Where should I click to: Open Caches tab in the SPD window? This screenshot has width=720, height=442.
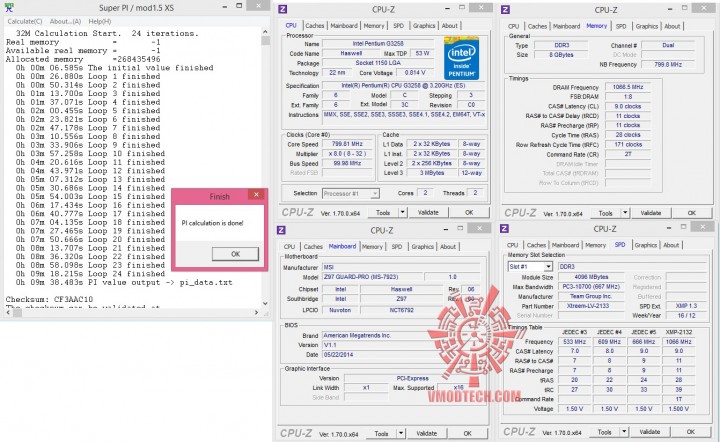point(536,245)
